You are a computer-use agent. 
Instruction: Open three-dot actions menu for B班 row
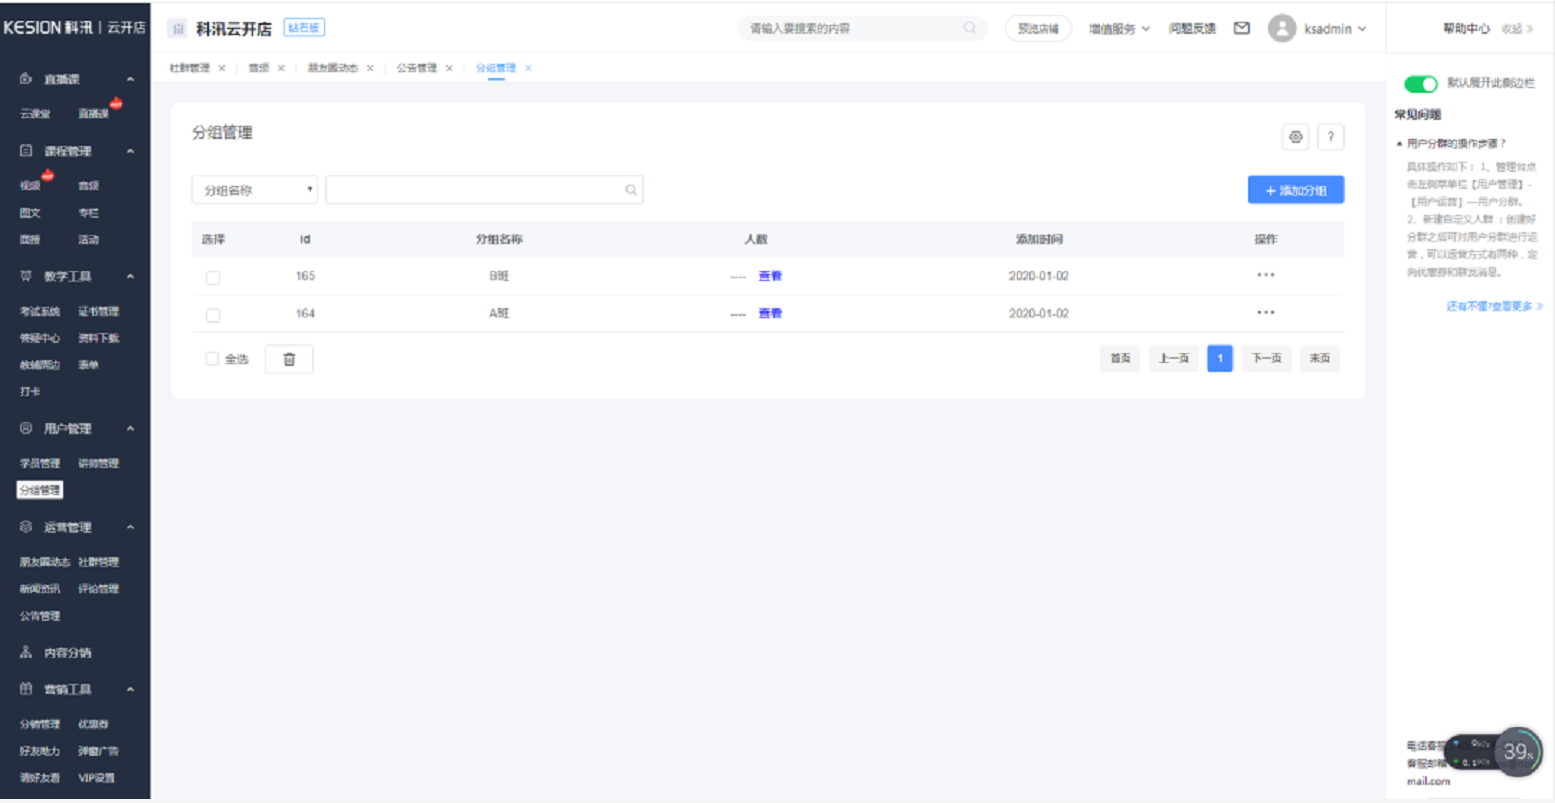pos(1266,275)
